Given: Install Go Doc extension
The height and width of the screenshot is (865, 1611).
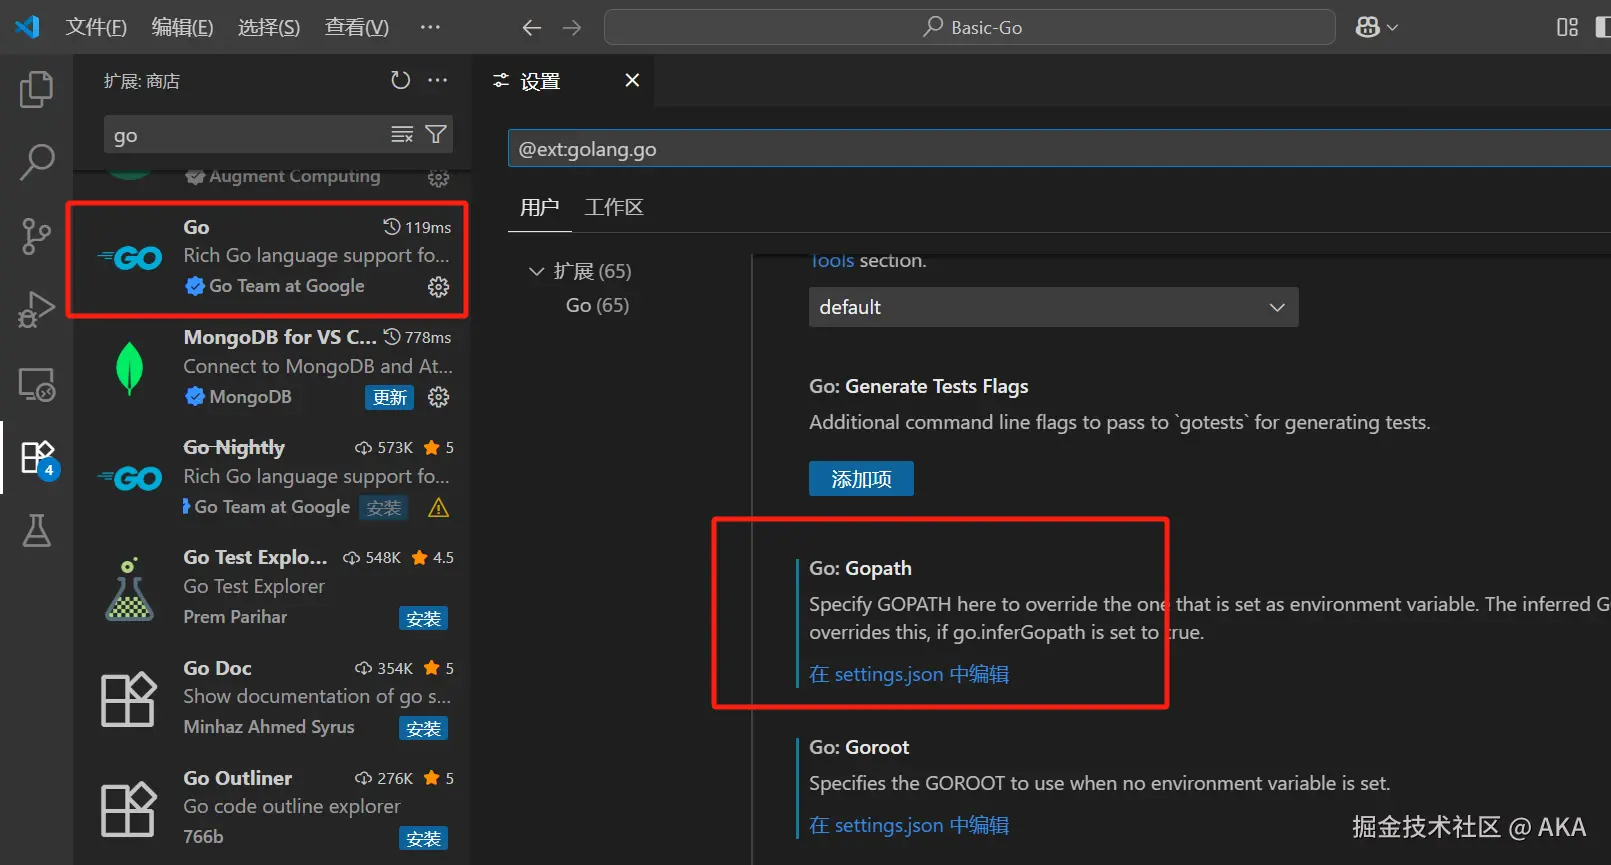Looking at the screenshot, I should click(x=423, y=729).
